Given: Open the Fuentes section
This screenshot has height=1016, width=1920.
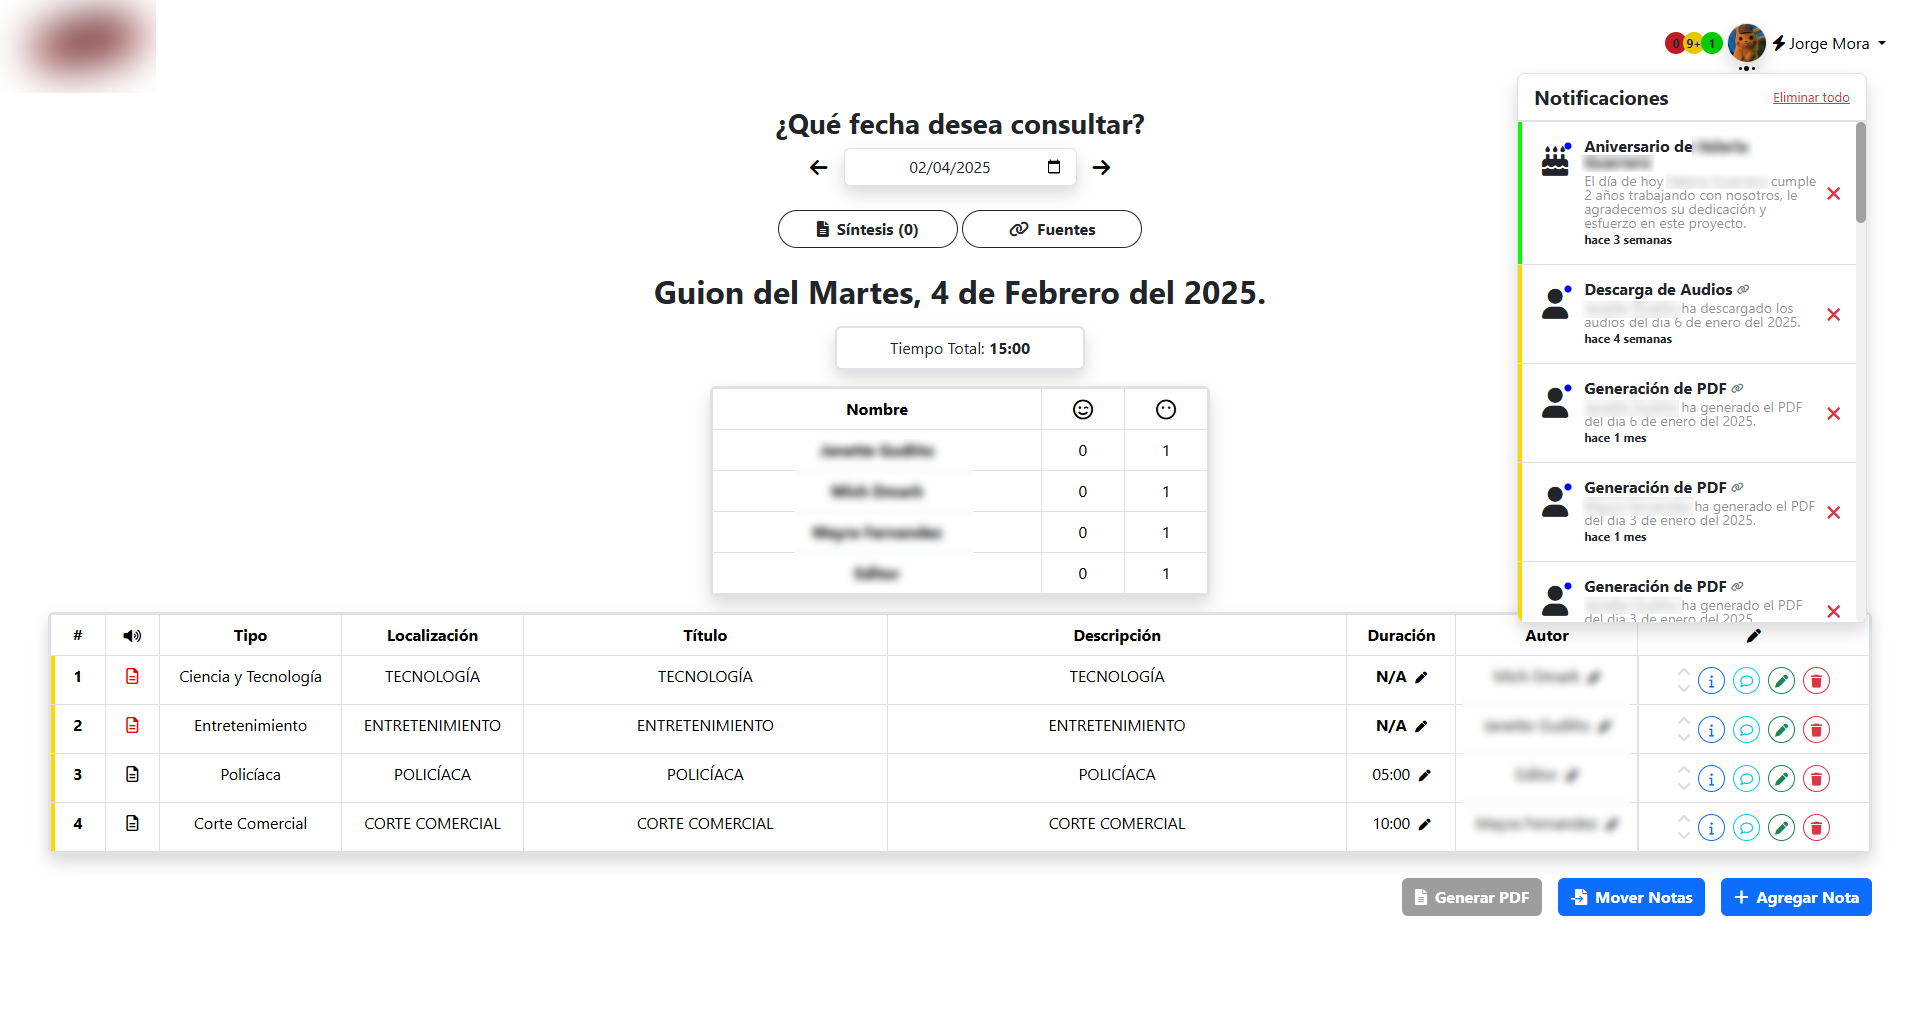Looking at the screenshot, I should point(1052,230).
